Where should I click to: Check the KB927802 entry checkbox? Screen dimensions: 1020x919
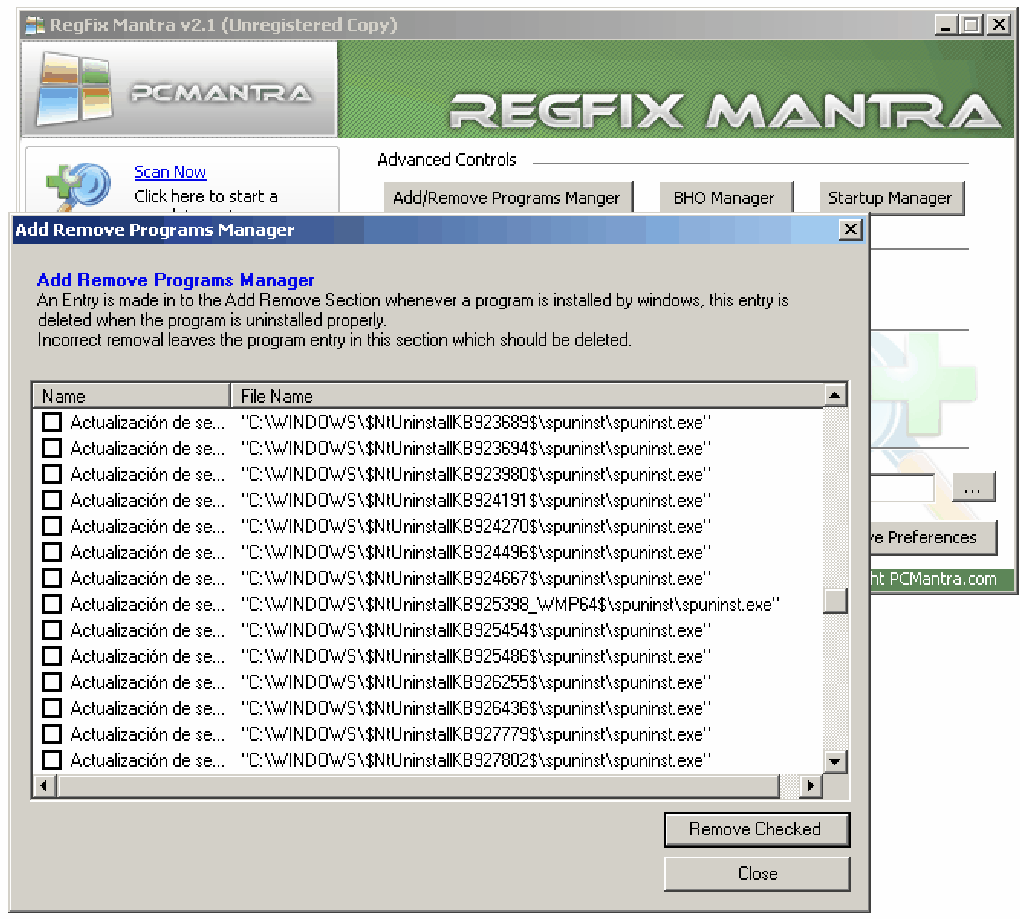tap(51, 759)
